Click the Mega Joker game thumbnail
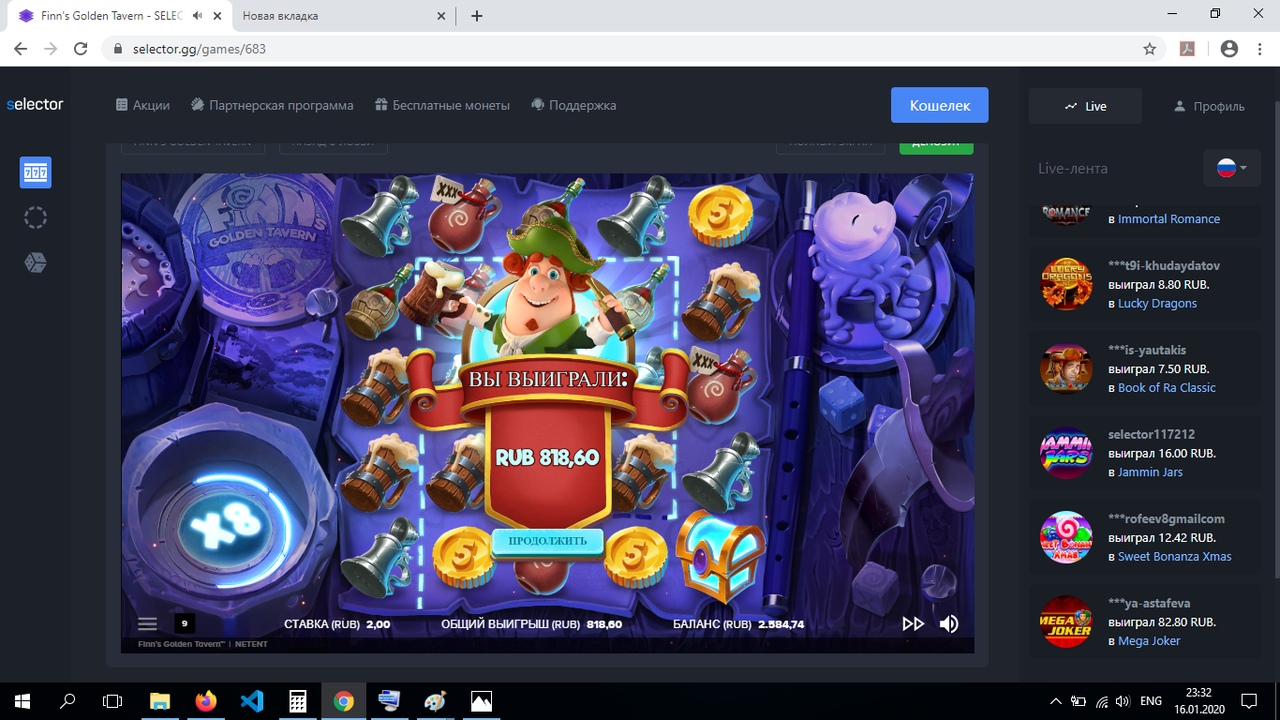Screen dimensions: 1280x720 click(x=1065, y=621)
